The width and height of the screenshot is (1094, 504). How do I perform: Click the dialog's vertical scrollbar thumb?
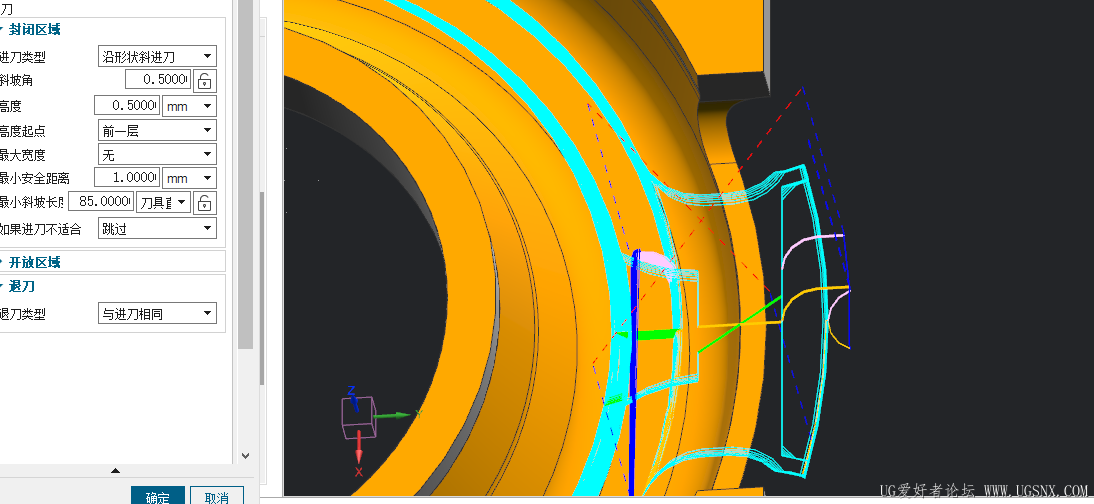tap(246, 175)
